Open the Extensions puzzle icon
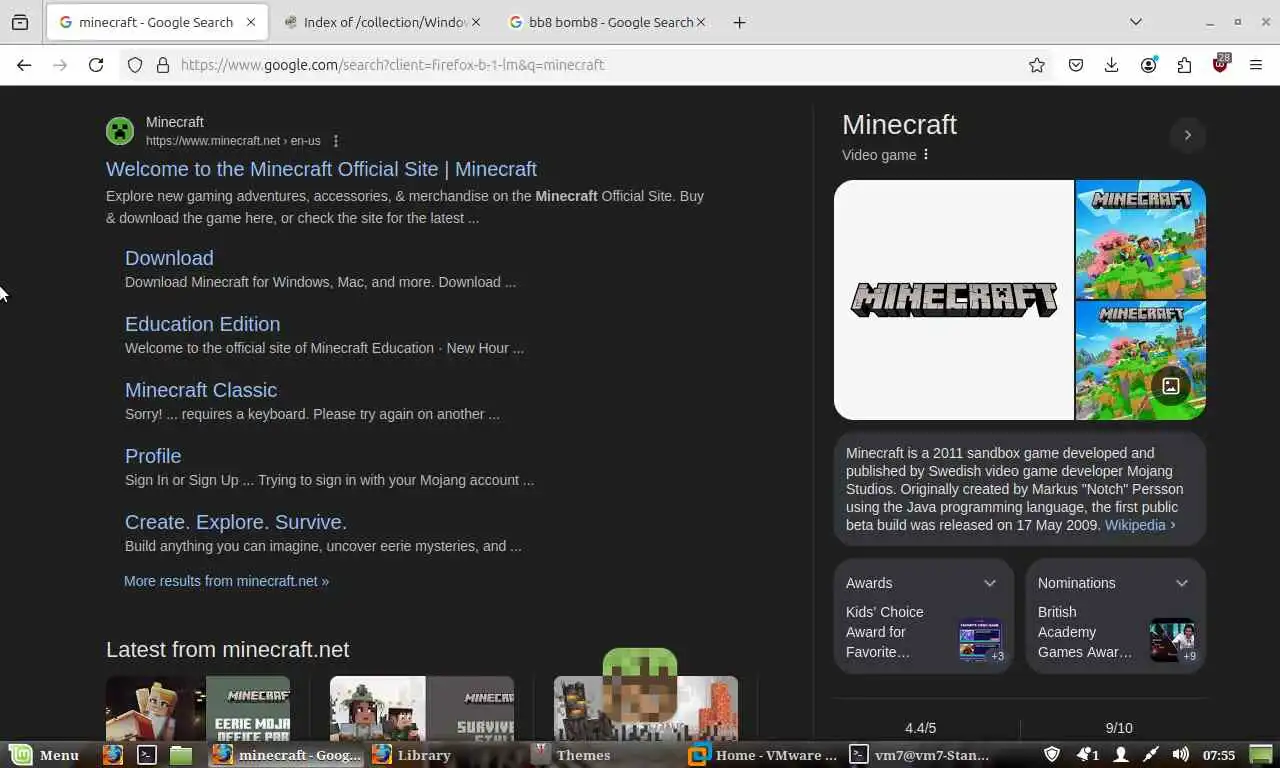1280x768 pixels. pos(1184,65)
